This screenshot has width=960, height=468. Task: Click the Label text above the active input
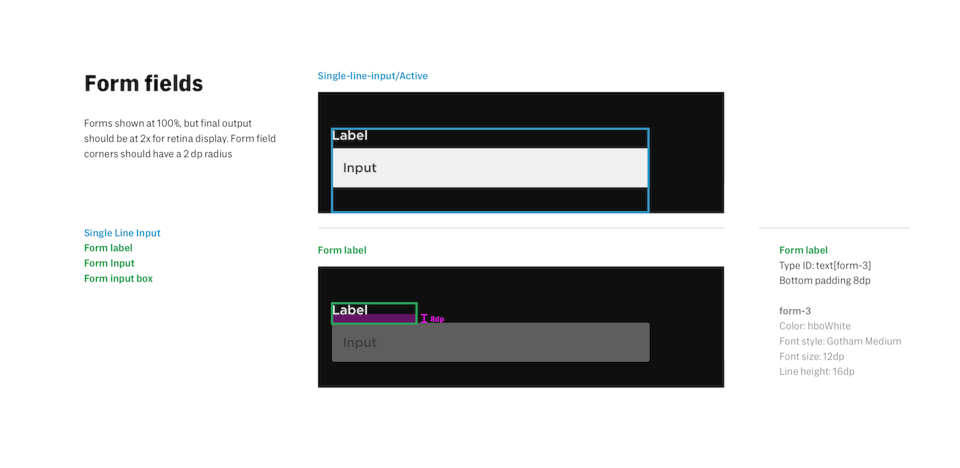(350, 136)
